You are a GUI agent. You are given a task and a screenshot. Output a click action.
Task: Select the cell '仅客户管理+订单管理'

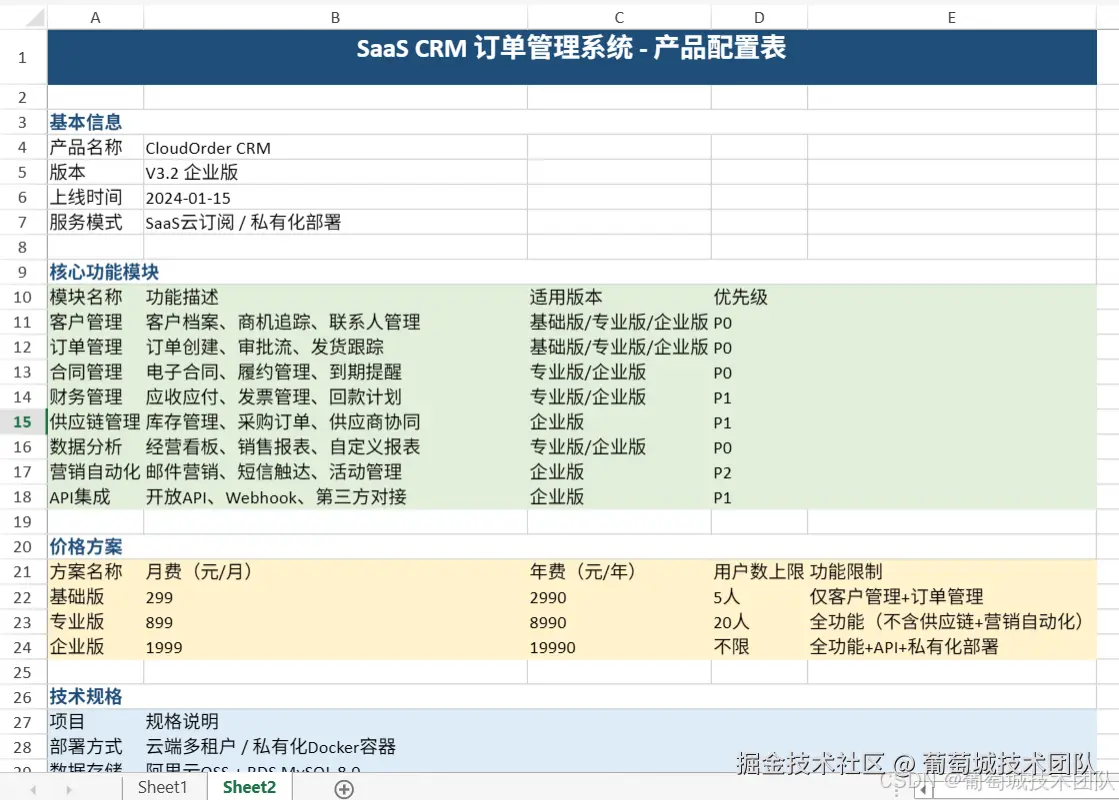[x=952, y=597]
